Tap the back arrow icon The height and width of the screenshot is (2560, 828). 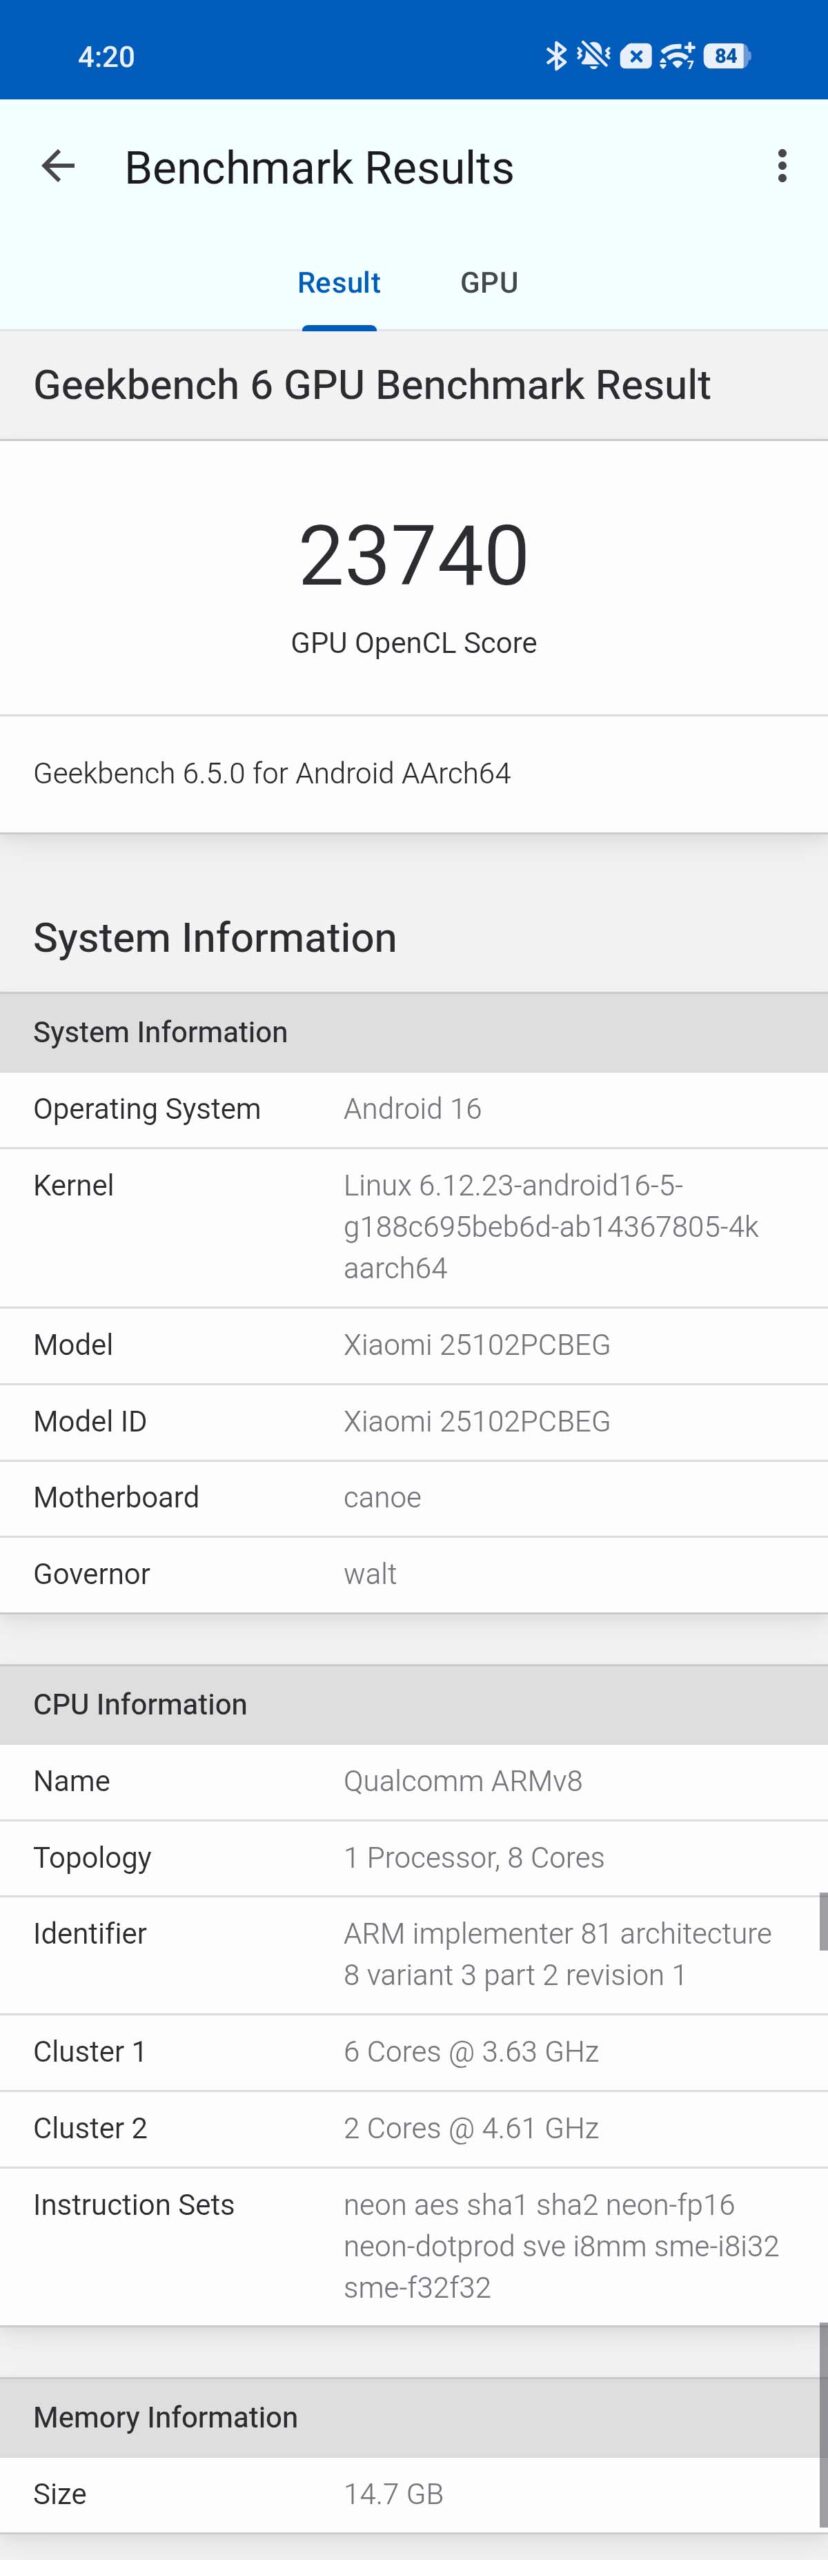pyautogui.click(x=58, y=167)
